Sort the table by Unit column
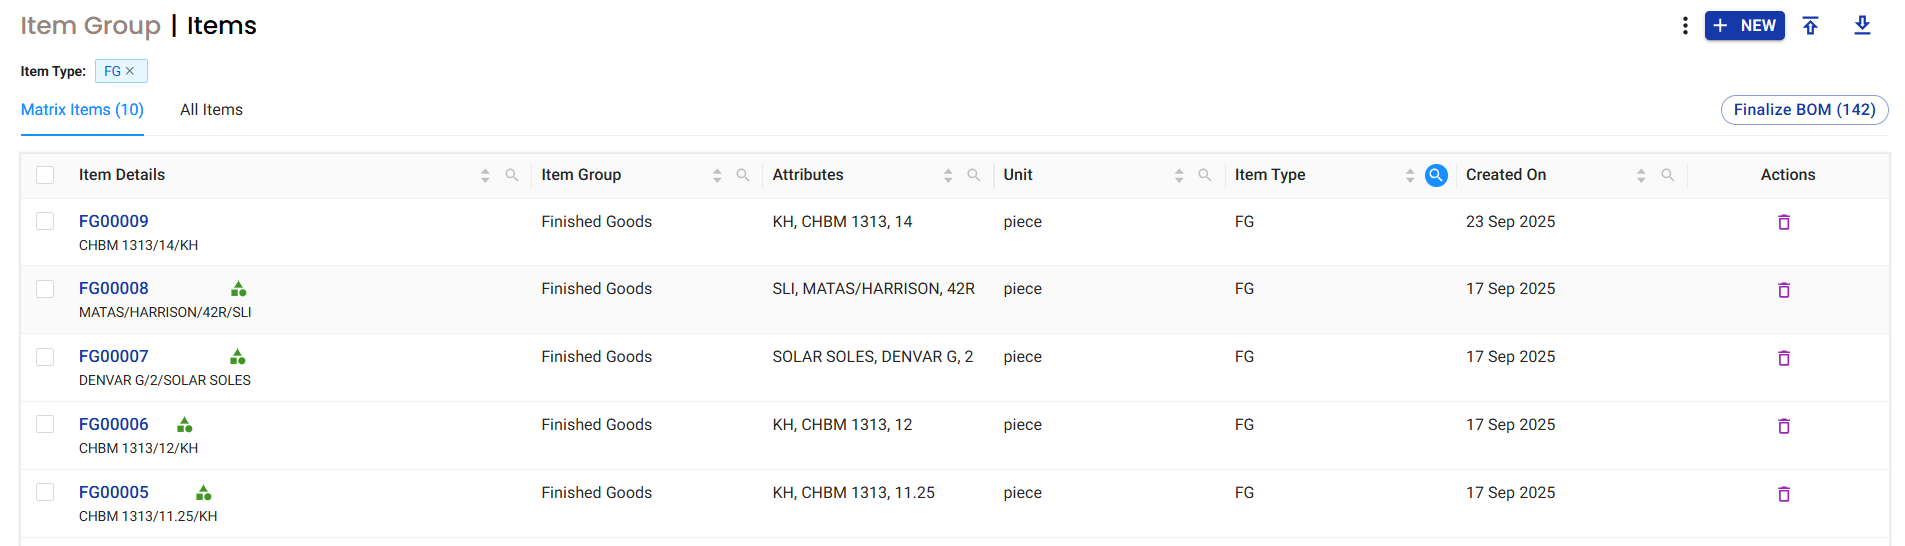1905x546 pixels. click(x=1179, y=175)
